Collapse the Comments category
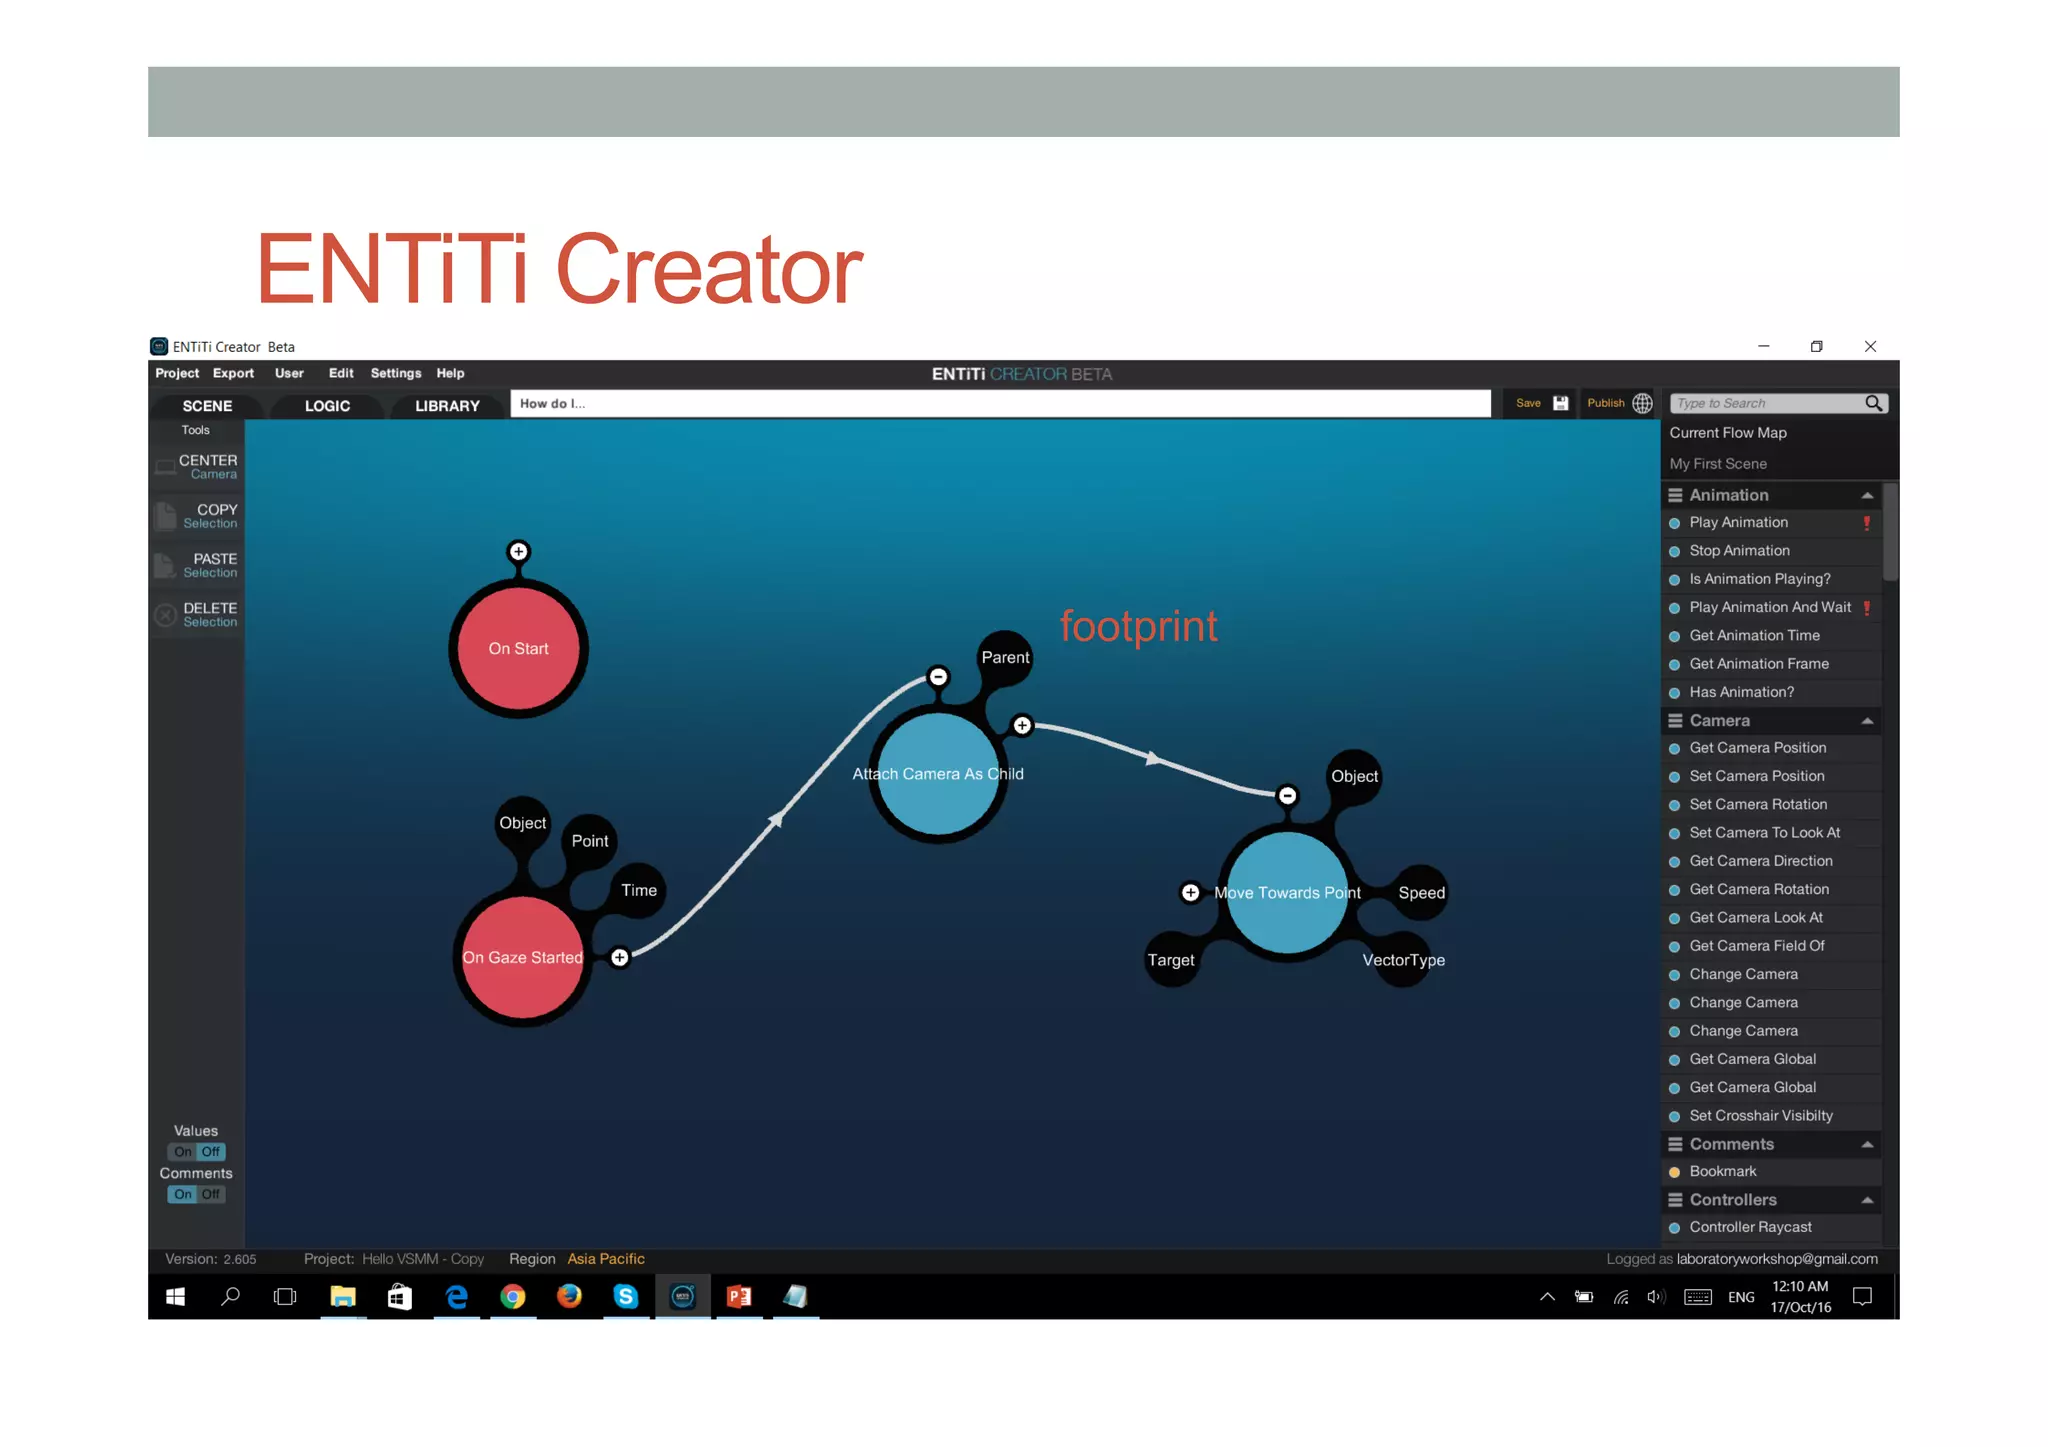 pyautogui.click(x=1866, y=1144)
